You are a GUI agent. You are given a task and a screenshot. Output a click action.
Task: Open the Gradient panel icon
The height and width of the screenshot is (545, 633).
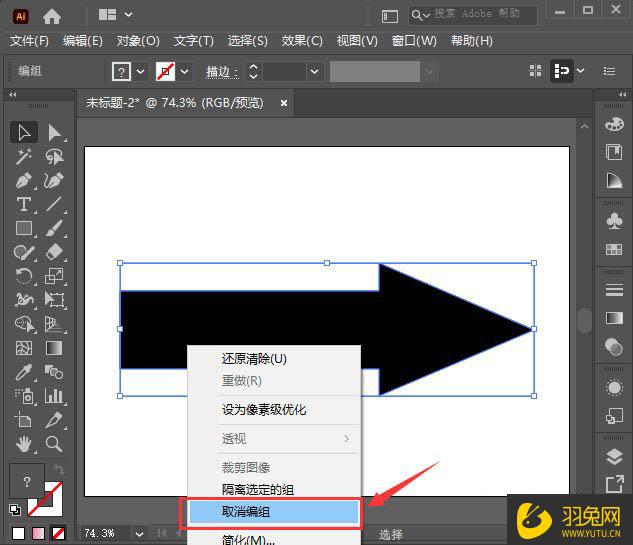[614, 318]
